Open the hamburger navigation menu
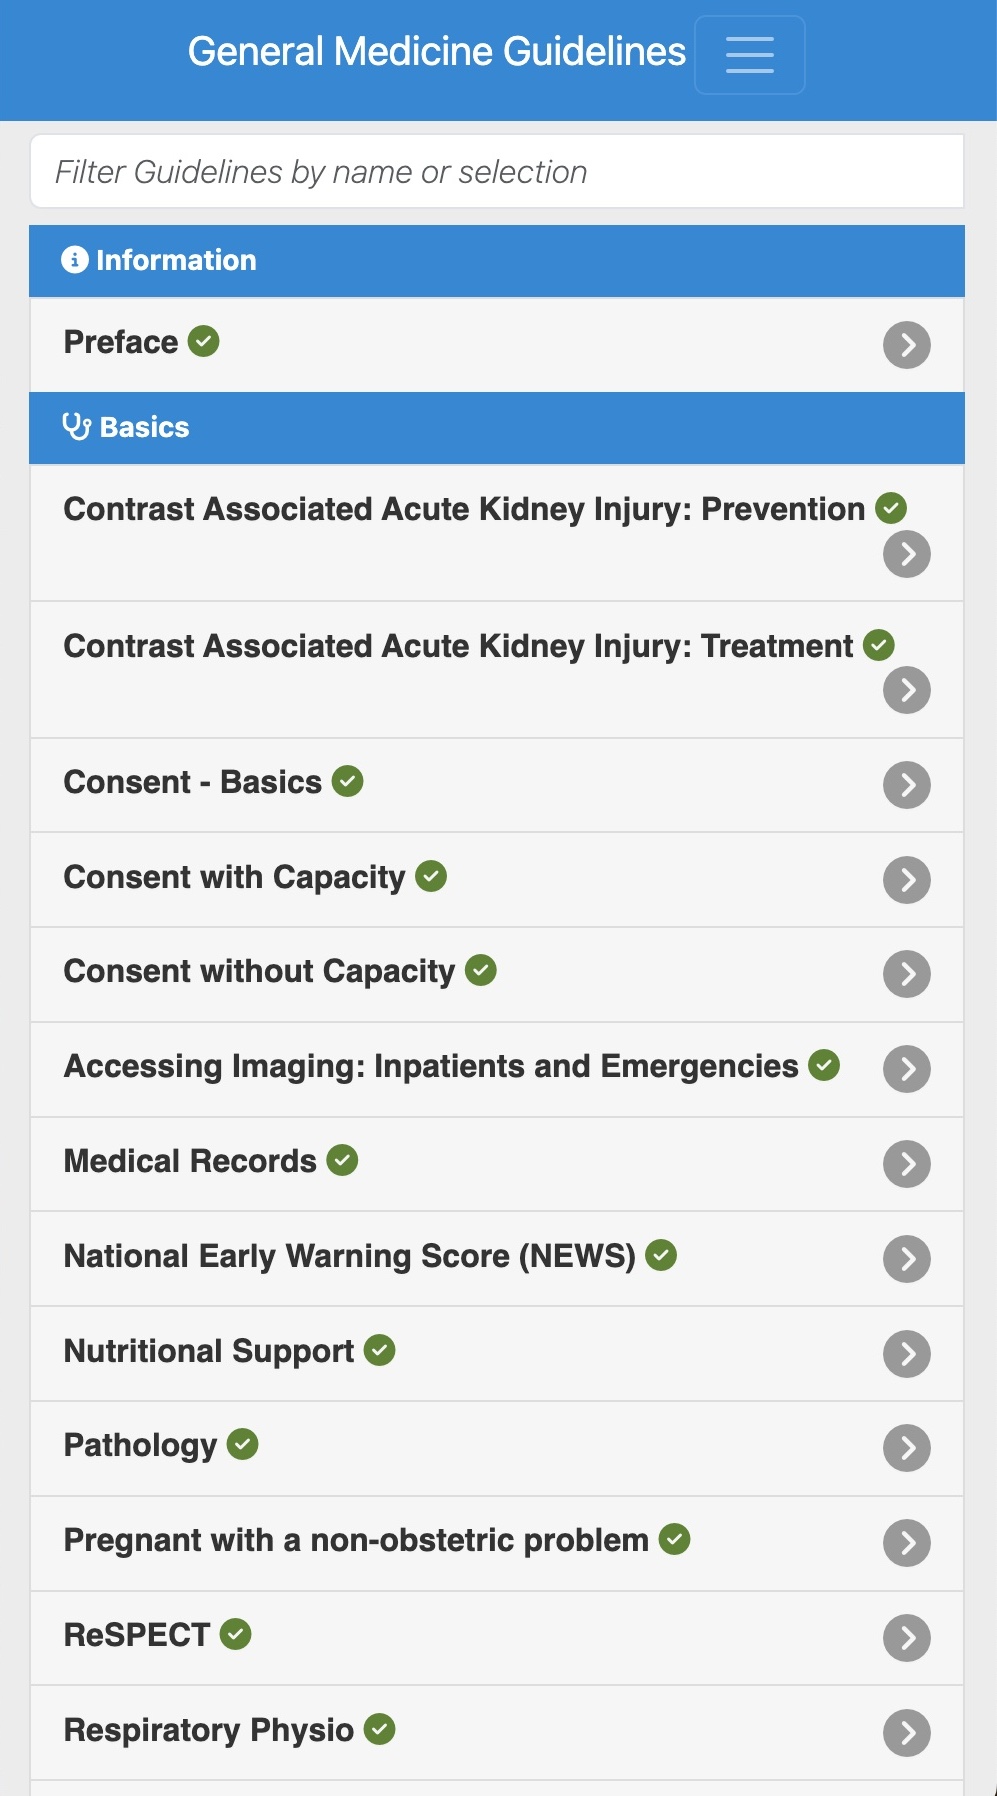This screenshot has width=997, height=1796. point(749,55)
